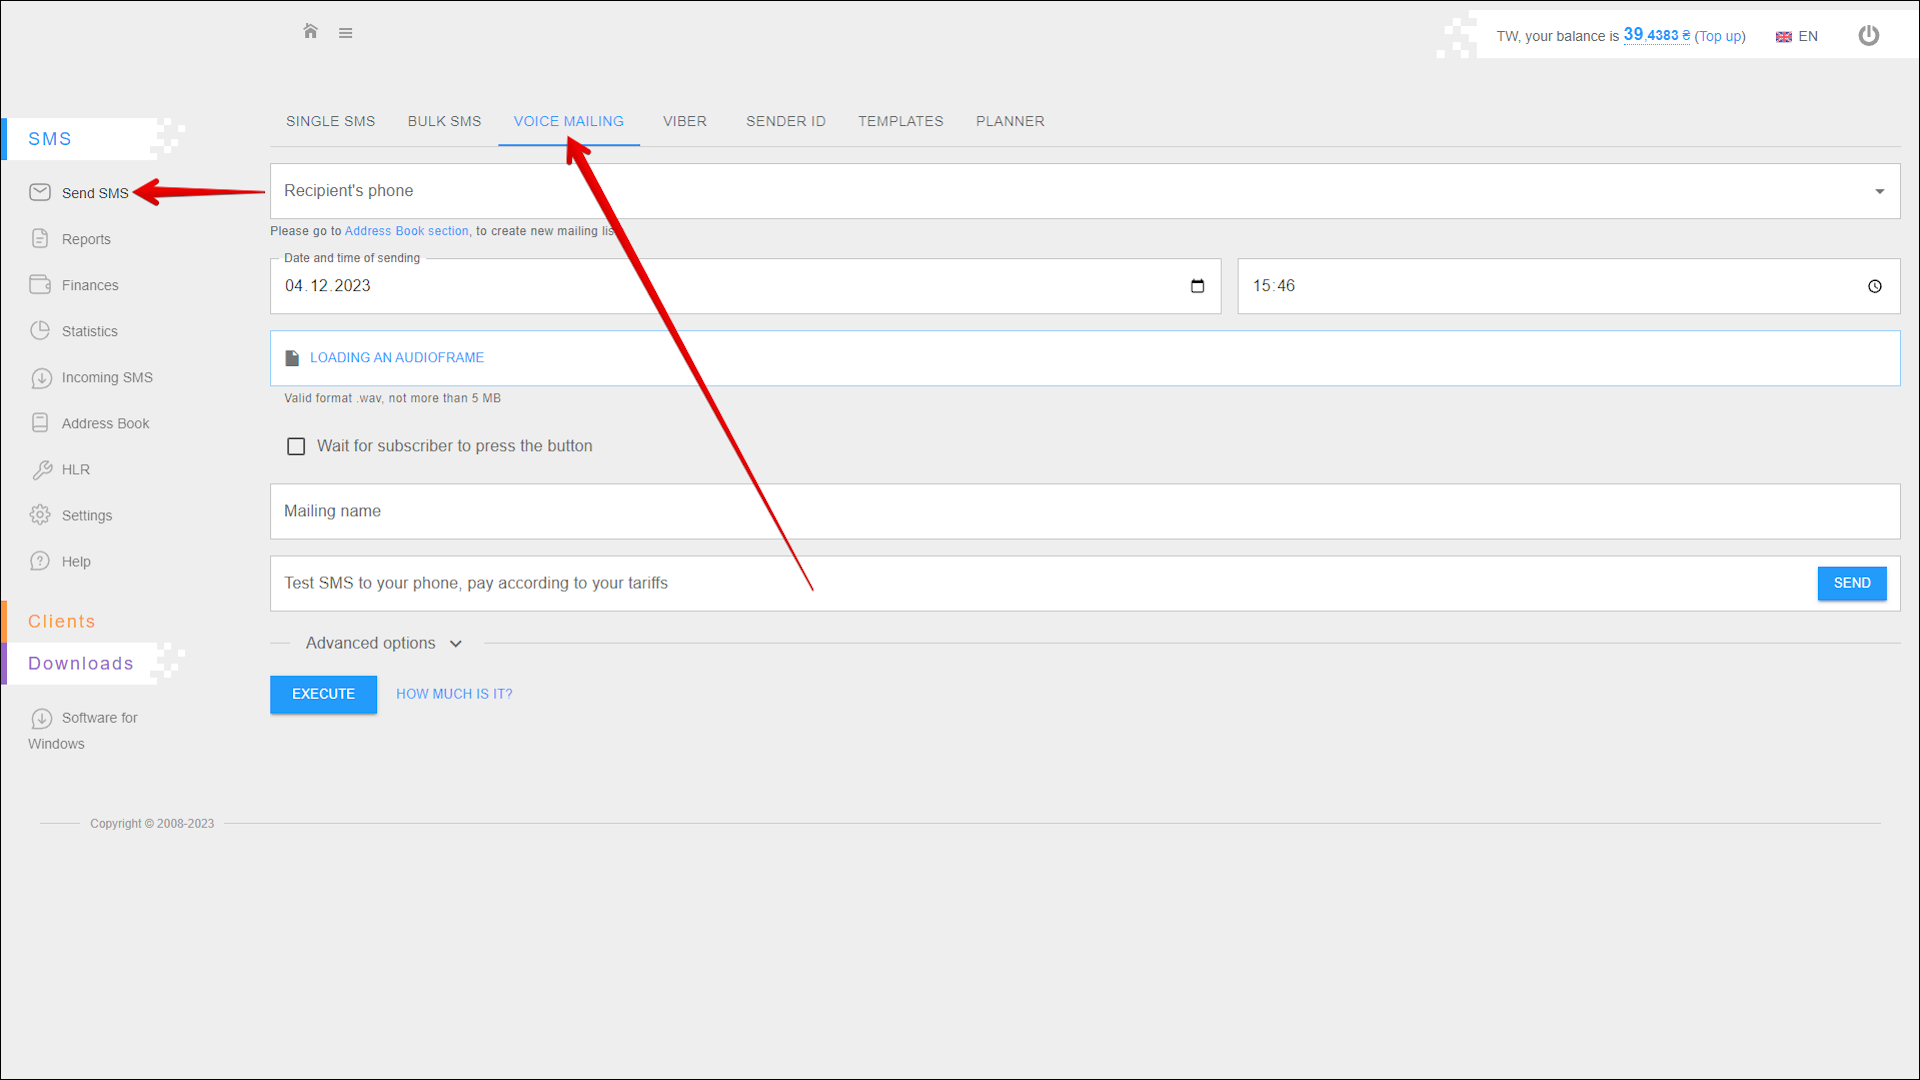1920x1080 pixels.
Task: Open the Viber tab
Action: click(684, 121)
